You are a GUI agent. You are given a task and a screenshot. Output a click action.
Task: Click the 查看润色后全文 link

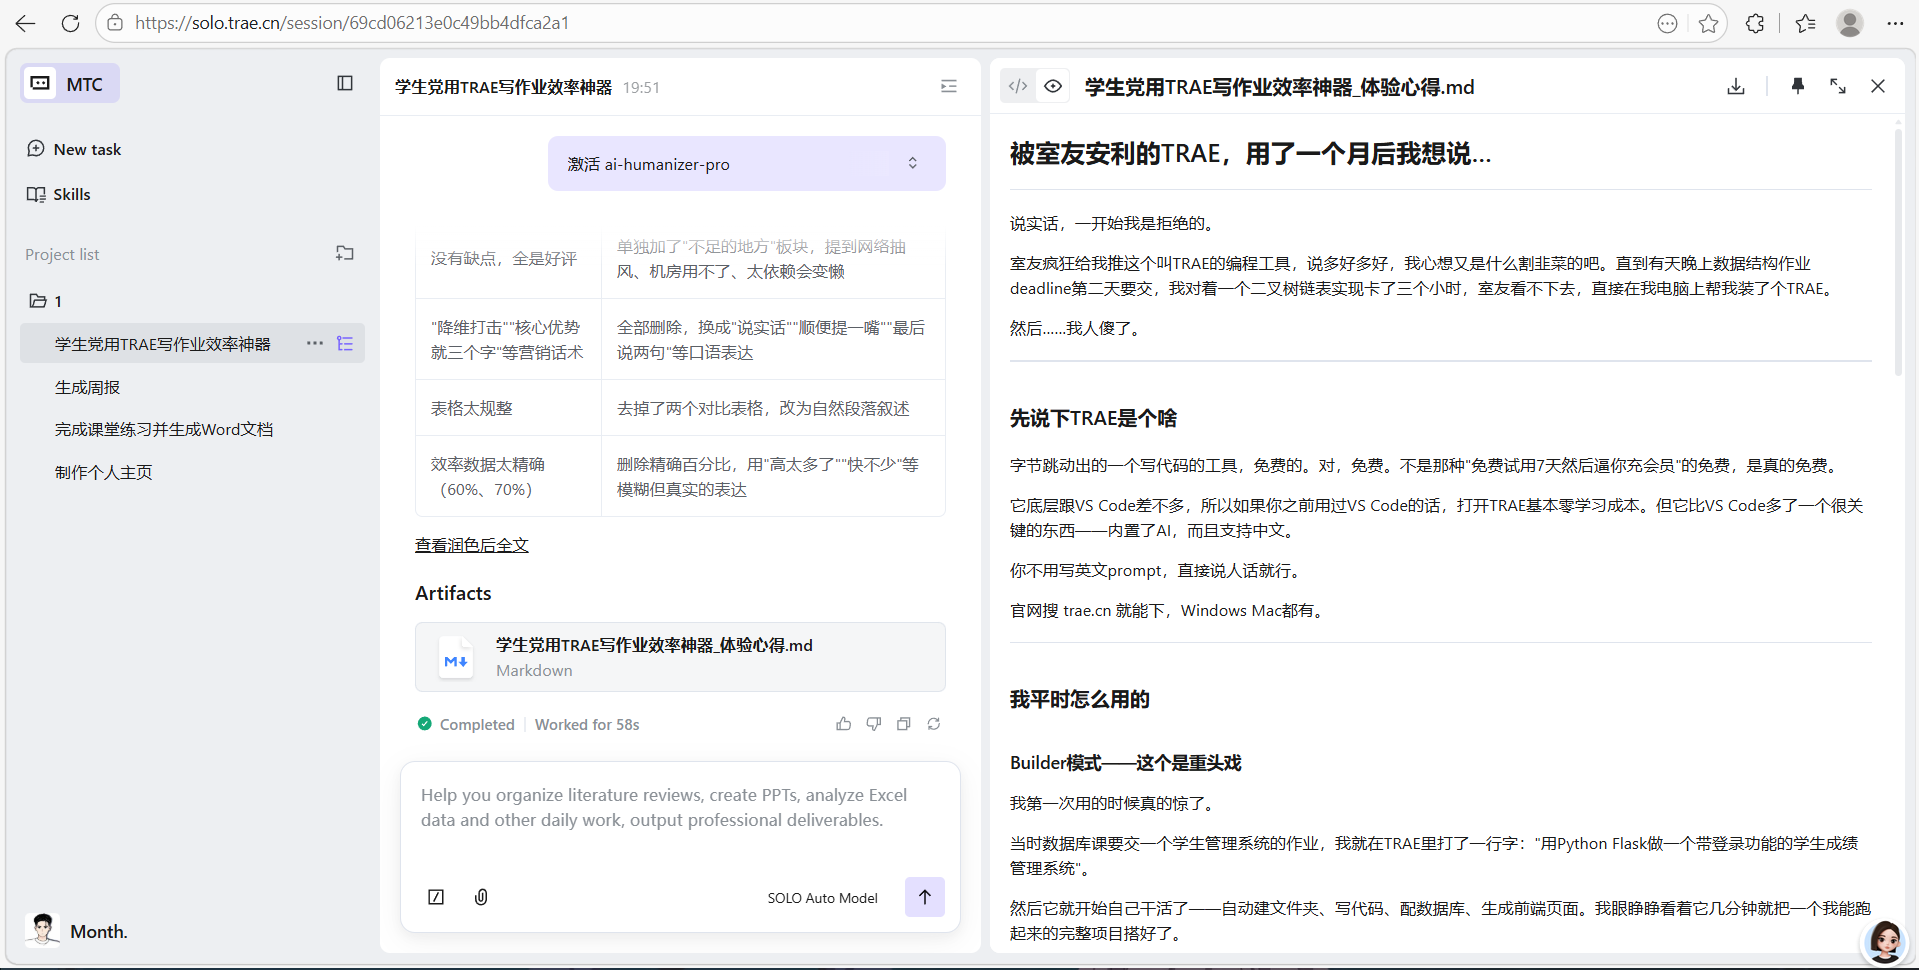coord(471,545)
